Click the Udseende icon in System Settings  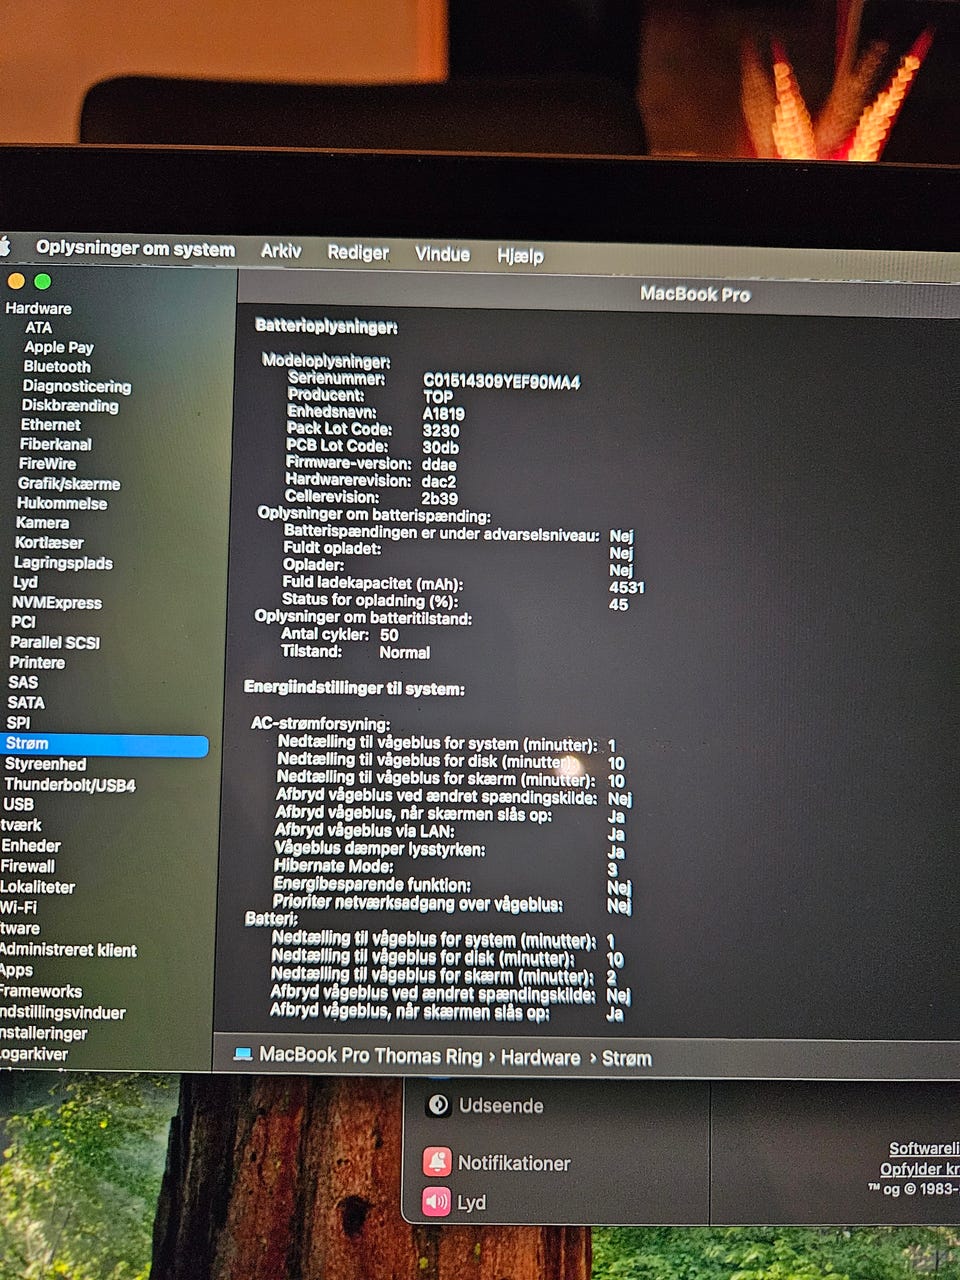tap(437, 1105)
